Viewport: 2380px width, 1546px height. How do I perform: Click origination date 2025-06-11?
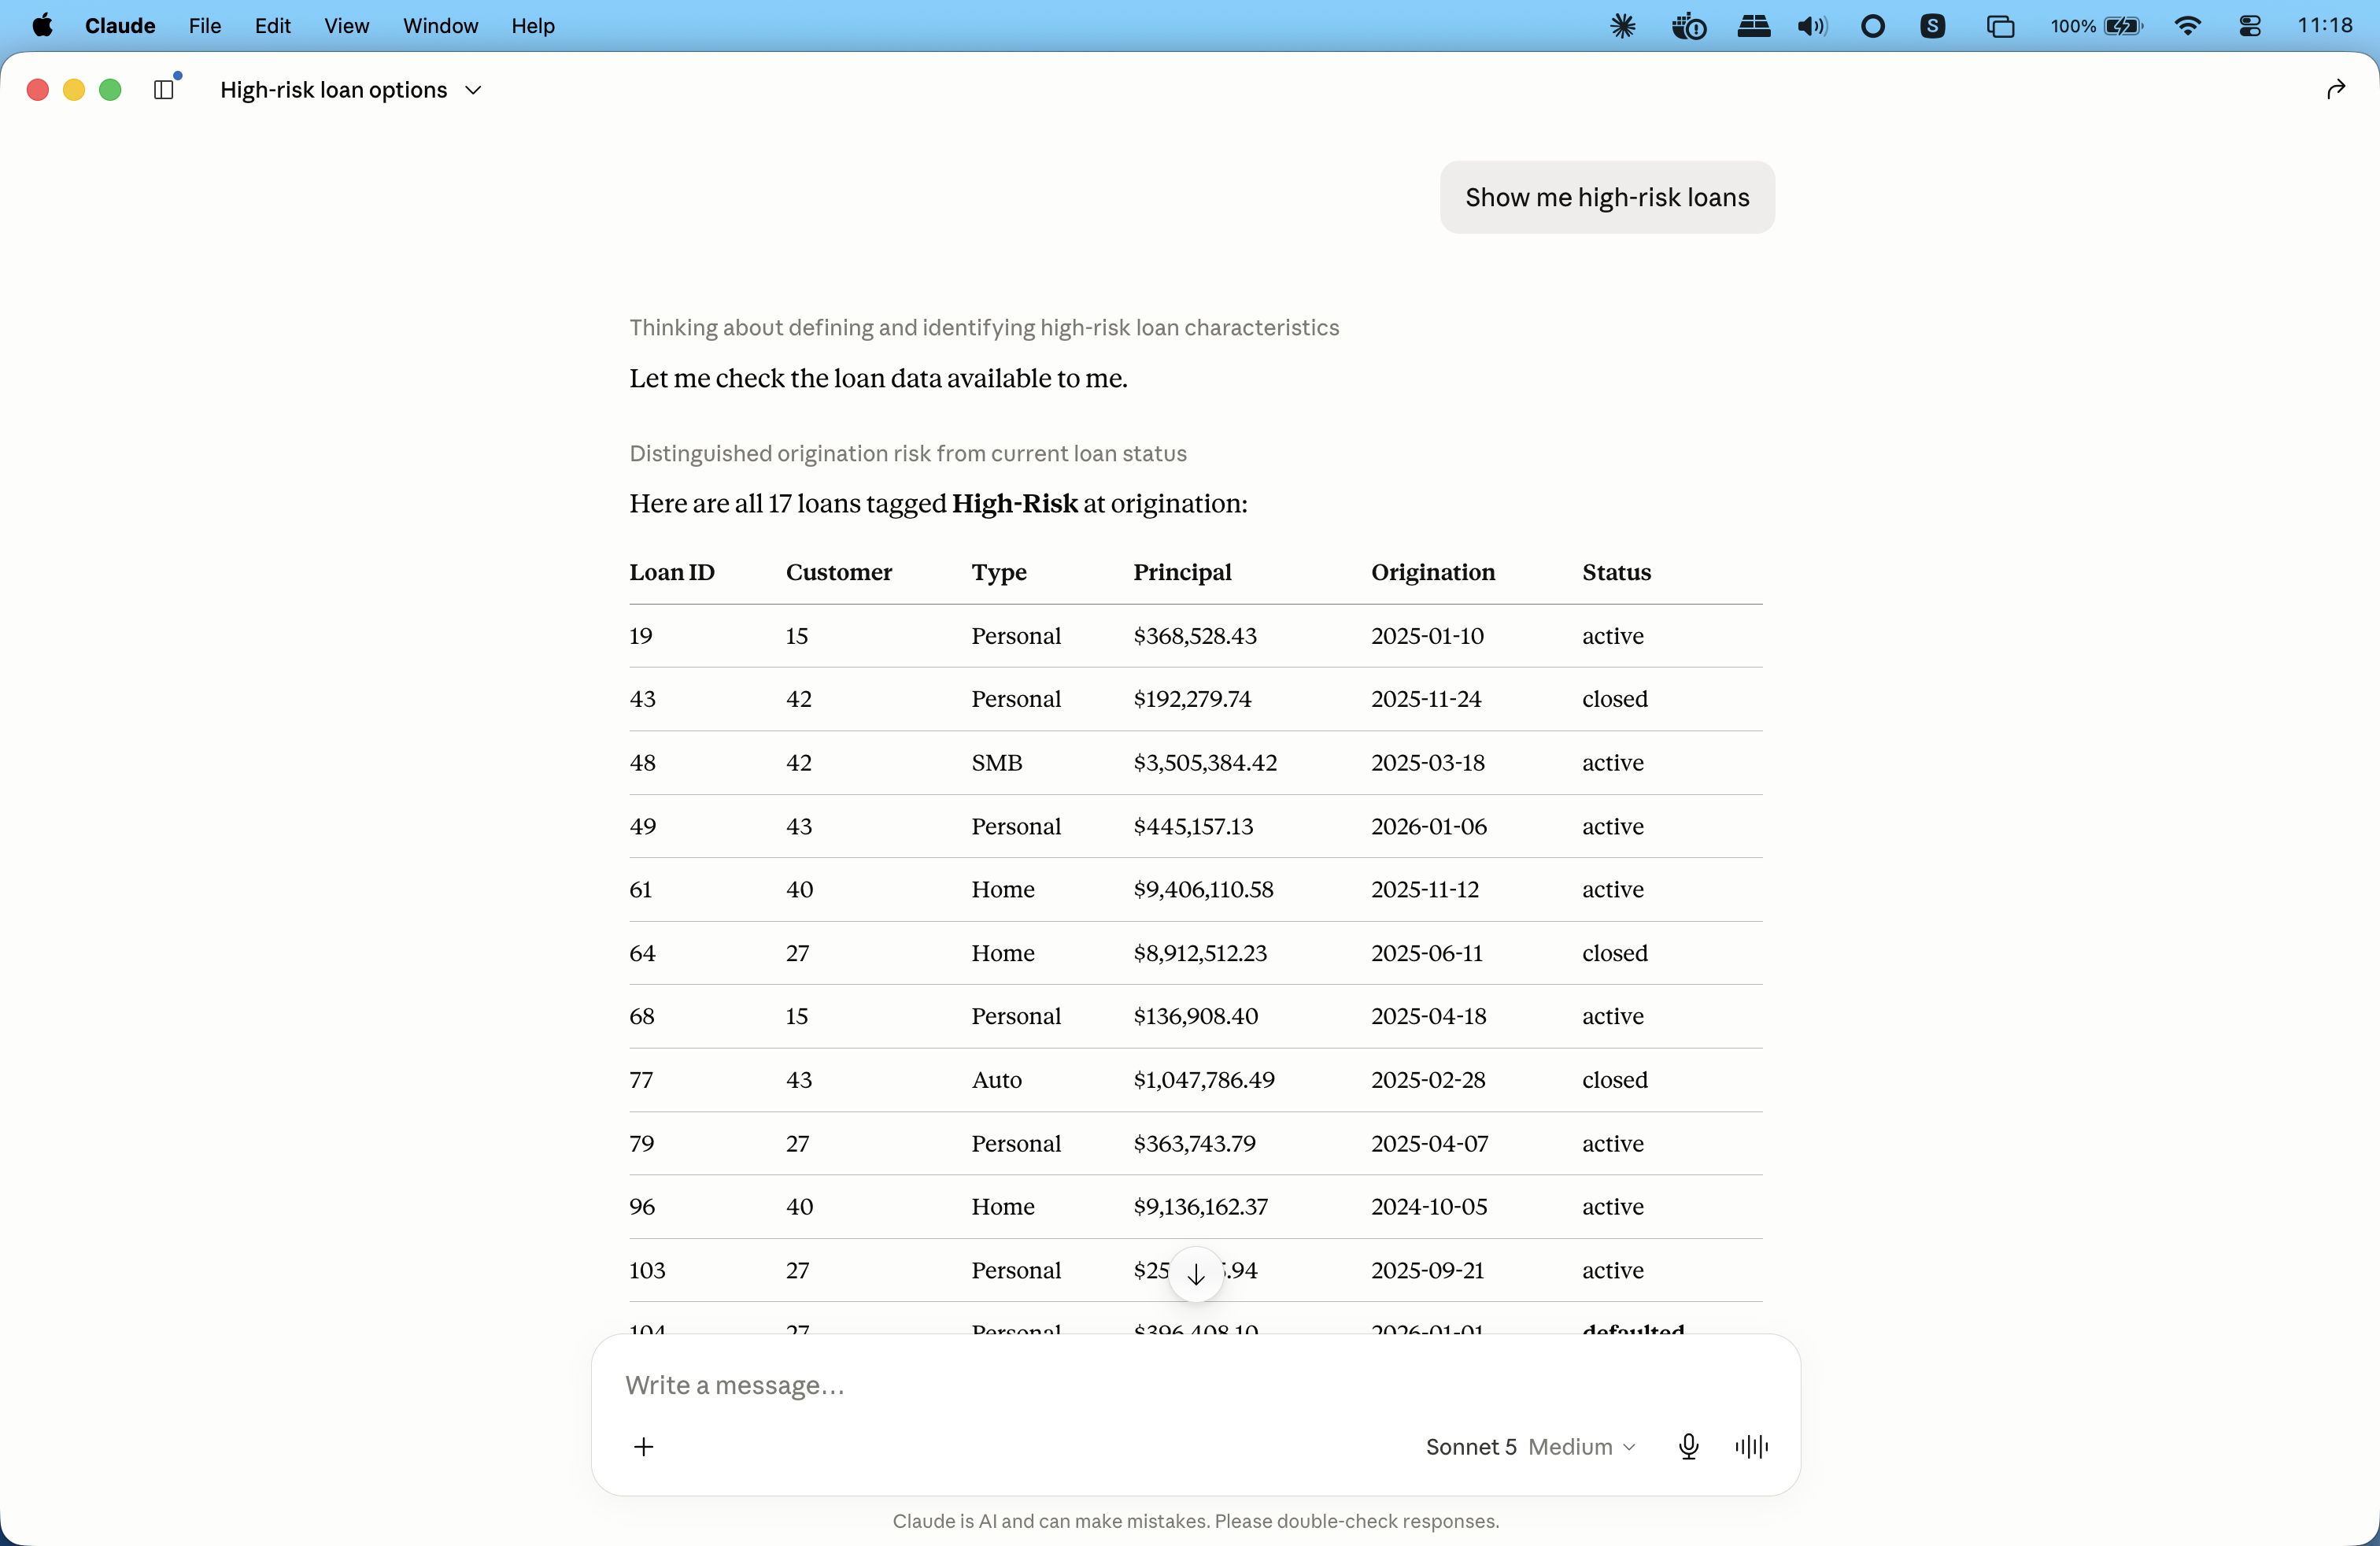point(1427,953)
